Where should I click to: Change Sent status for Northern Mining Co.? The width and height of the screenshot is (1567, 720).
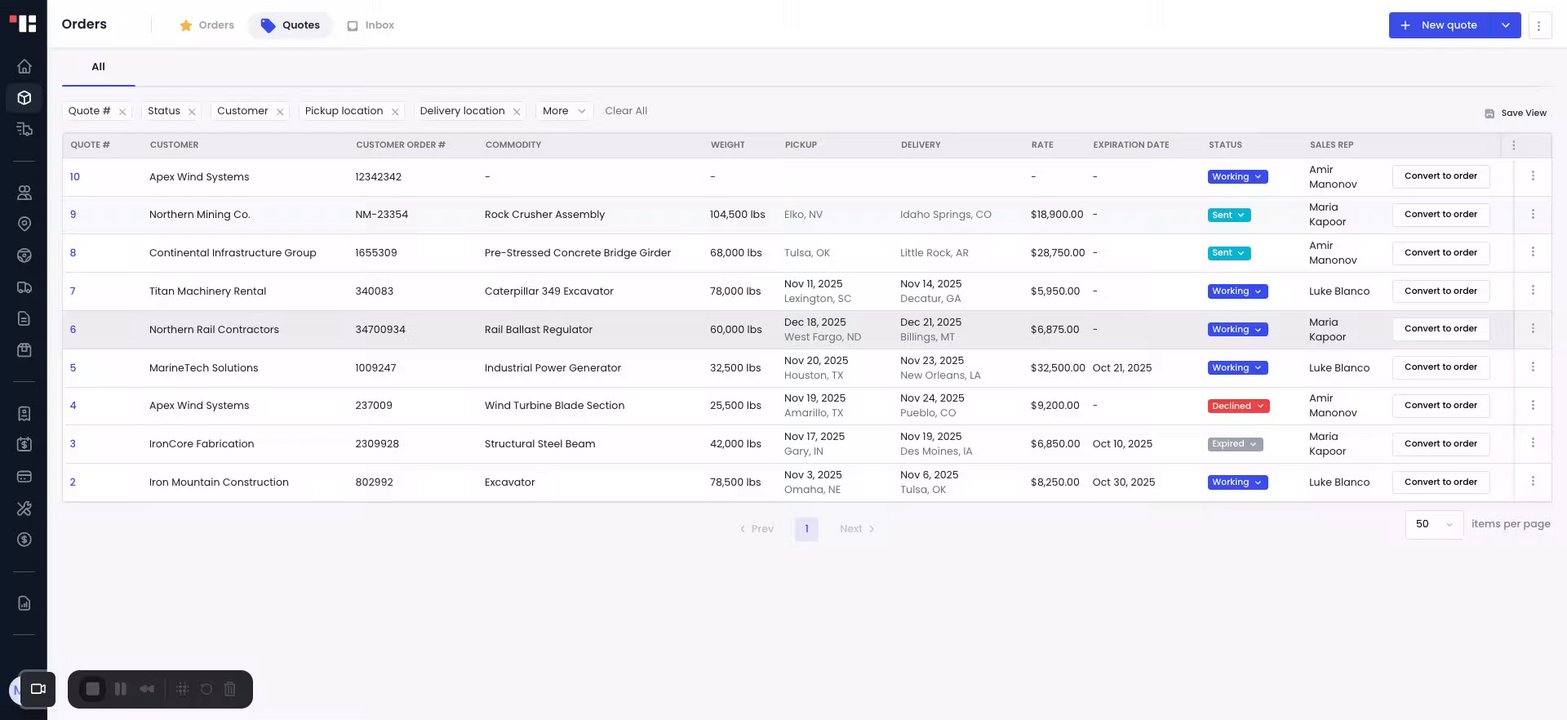1229,215
